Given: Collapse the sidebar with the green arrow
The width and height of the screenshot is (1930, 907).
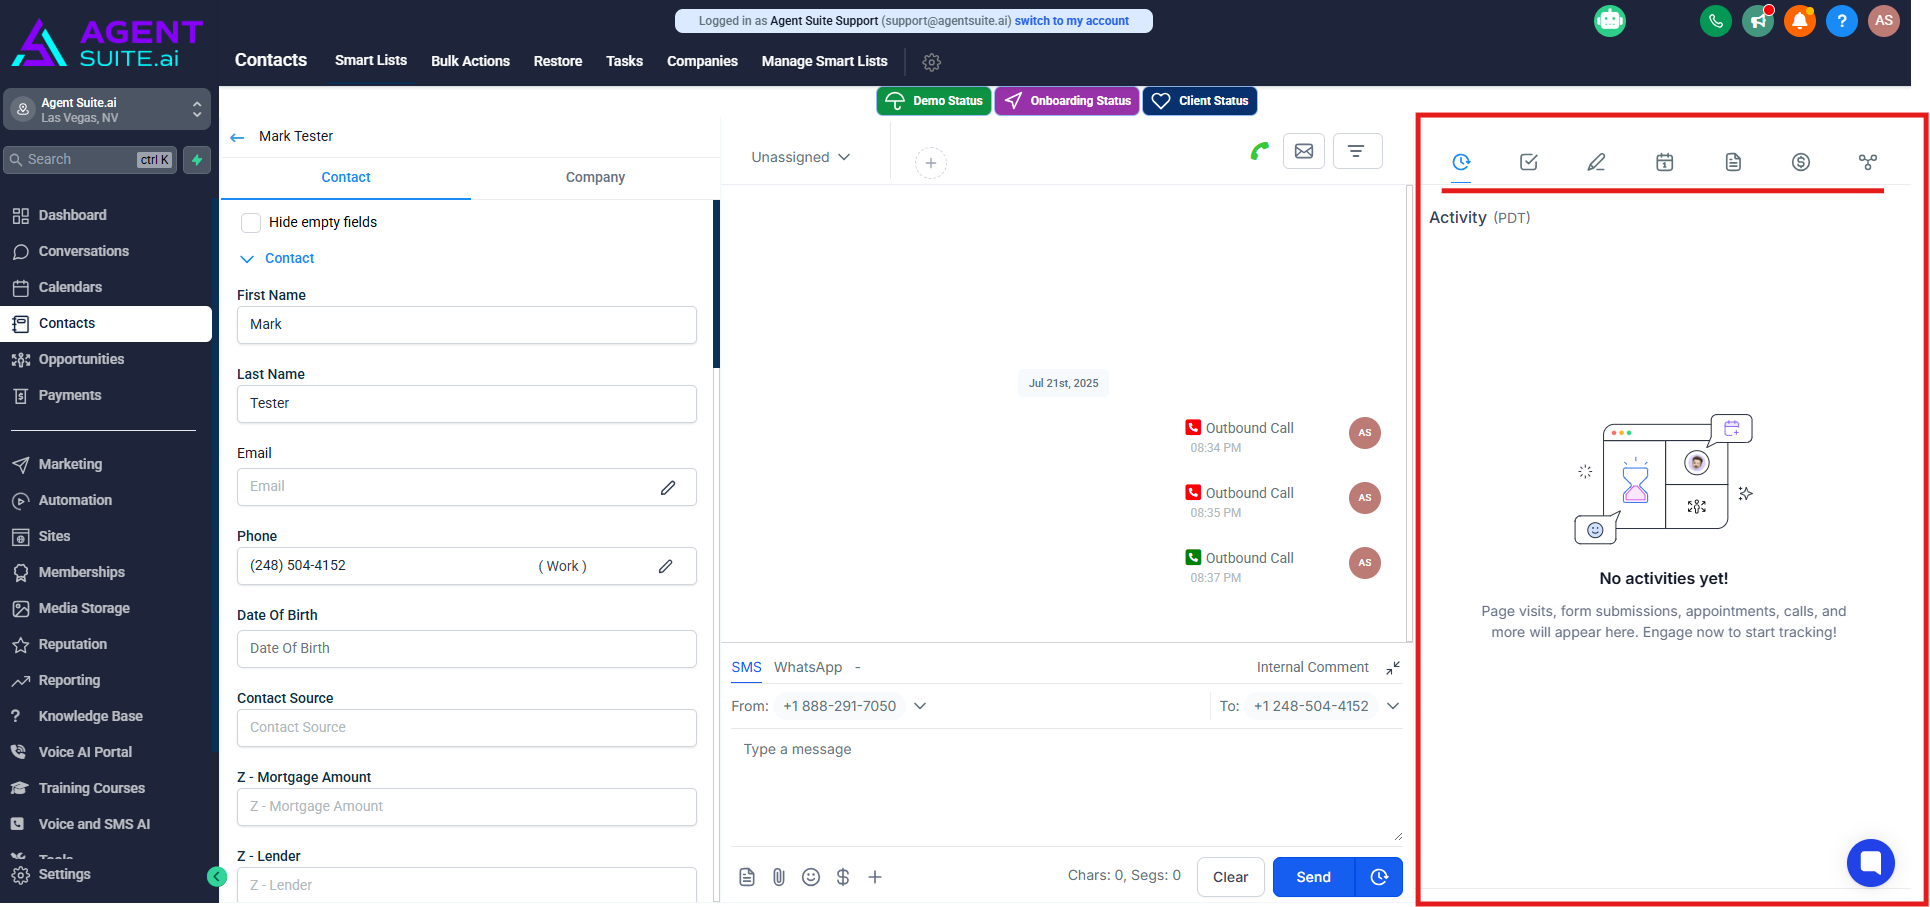Looking at the screenshot, I should coord(217,877).
